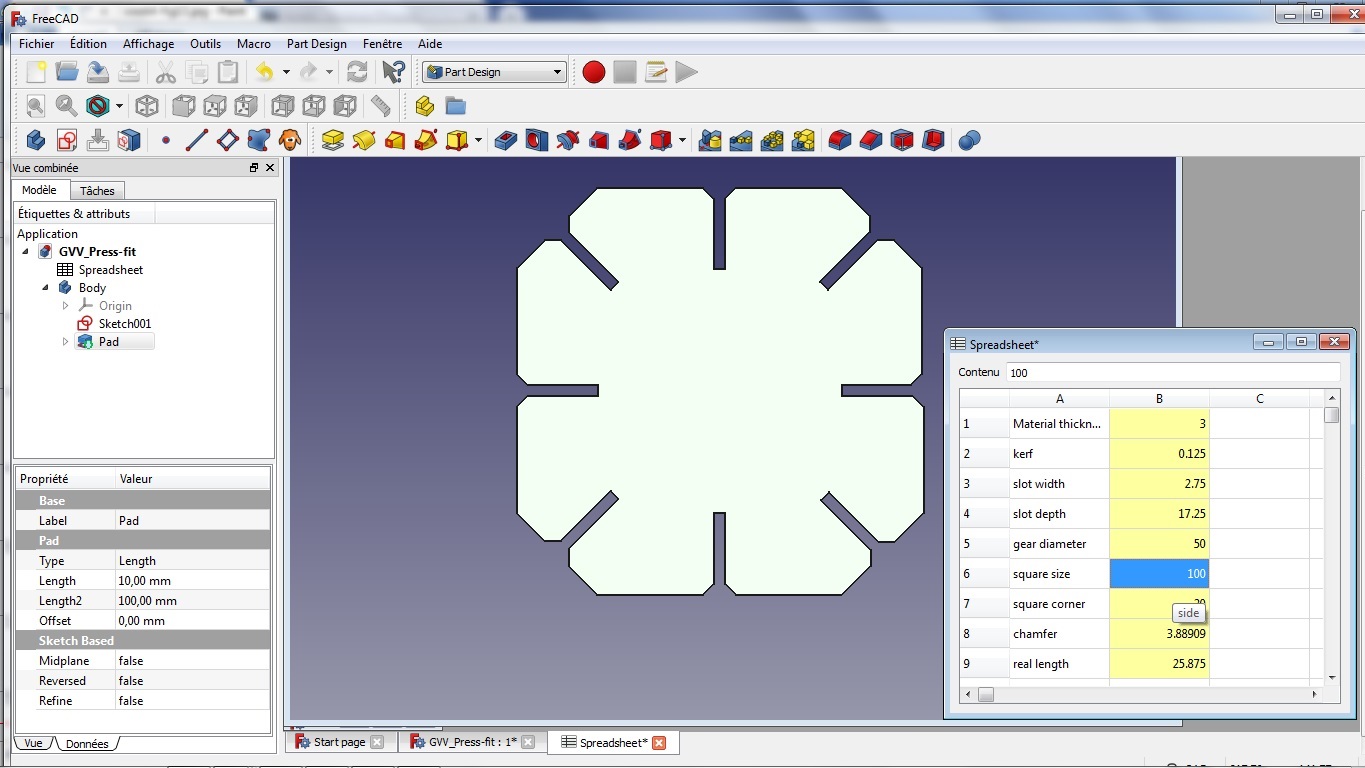Click the Measure distance ruler icon

[x=380, y=106]
